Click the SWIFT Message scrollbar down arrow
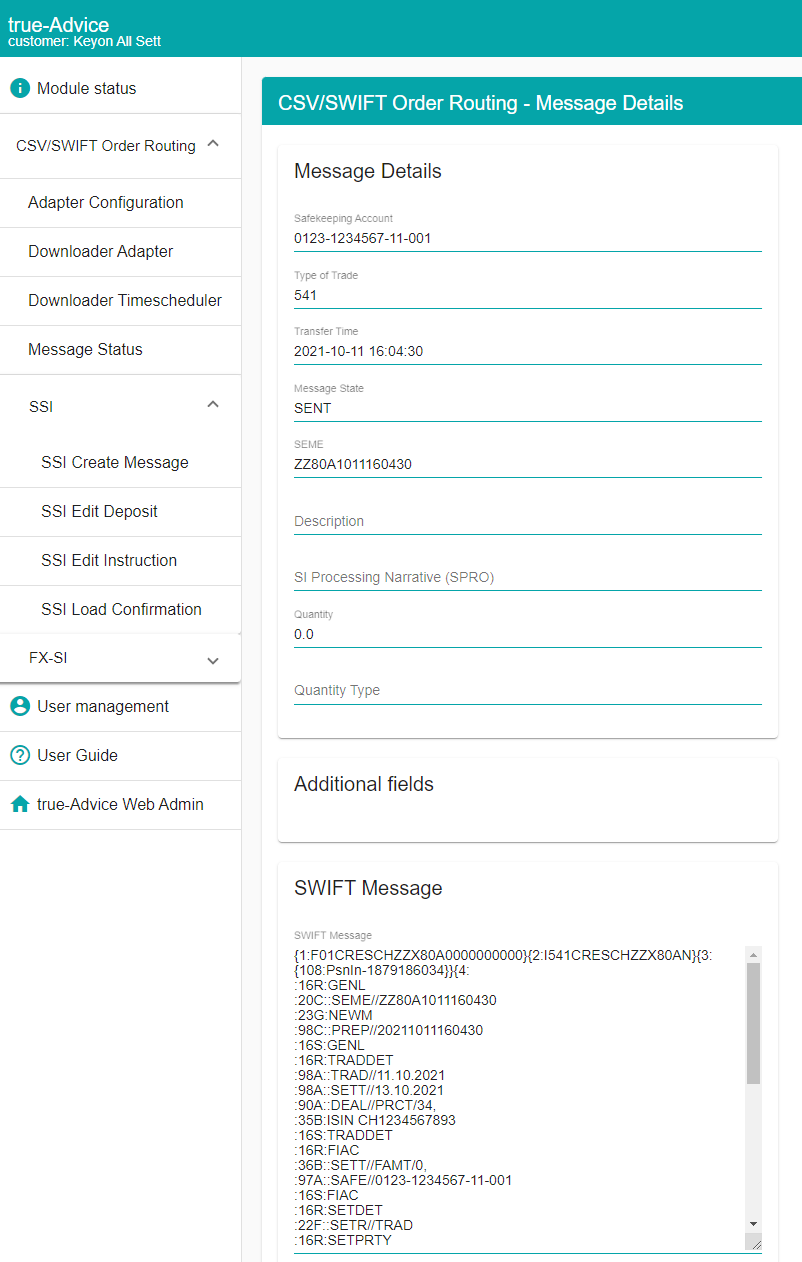Viewport: 802px width, 1262px height. (x=754, y=1224)
